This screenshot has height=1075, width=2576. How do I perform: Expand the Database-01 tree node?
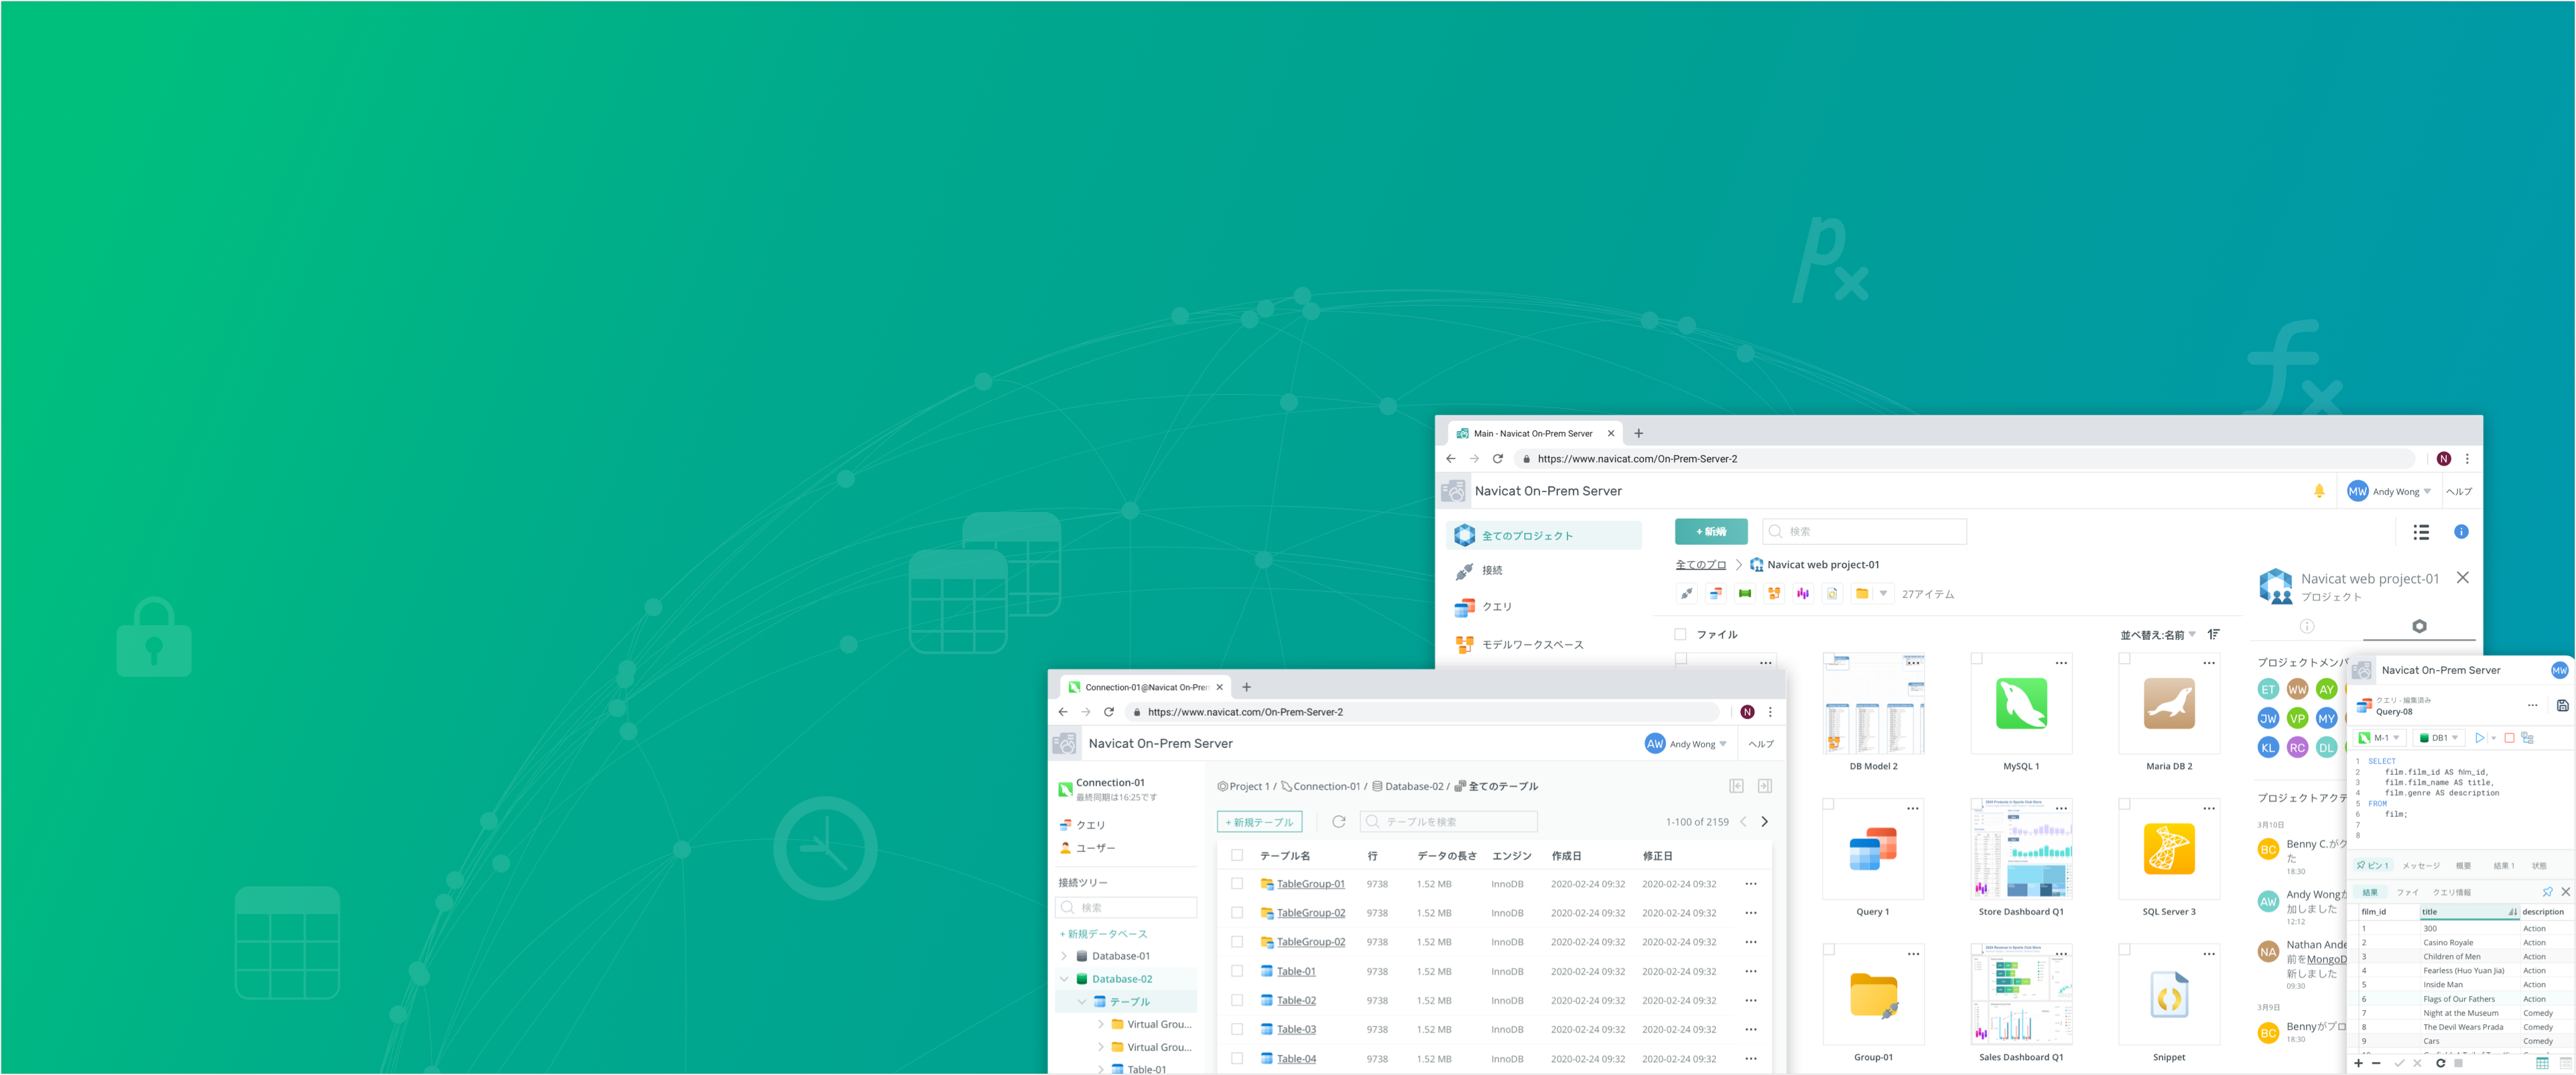pos(1064,955)
